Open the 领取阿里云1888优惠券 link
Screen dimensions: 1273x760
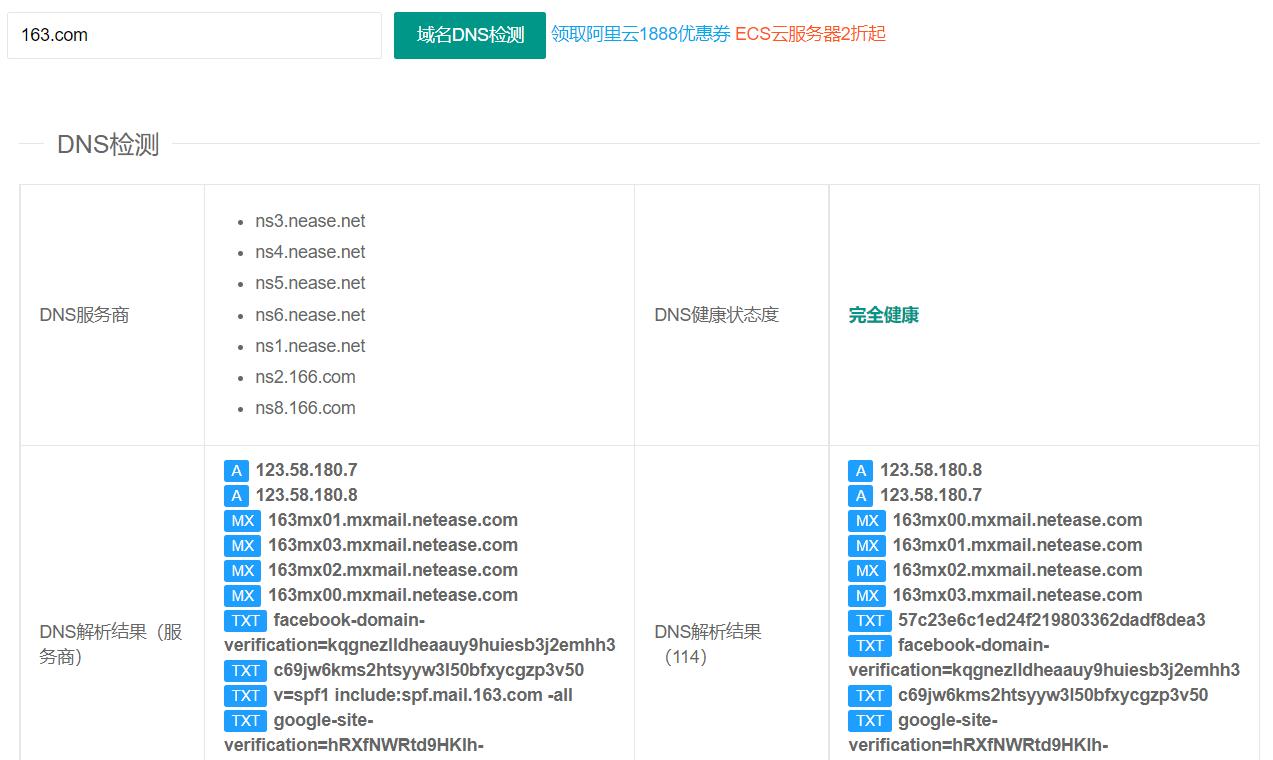coord(641,34)
